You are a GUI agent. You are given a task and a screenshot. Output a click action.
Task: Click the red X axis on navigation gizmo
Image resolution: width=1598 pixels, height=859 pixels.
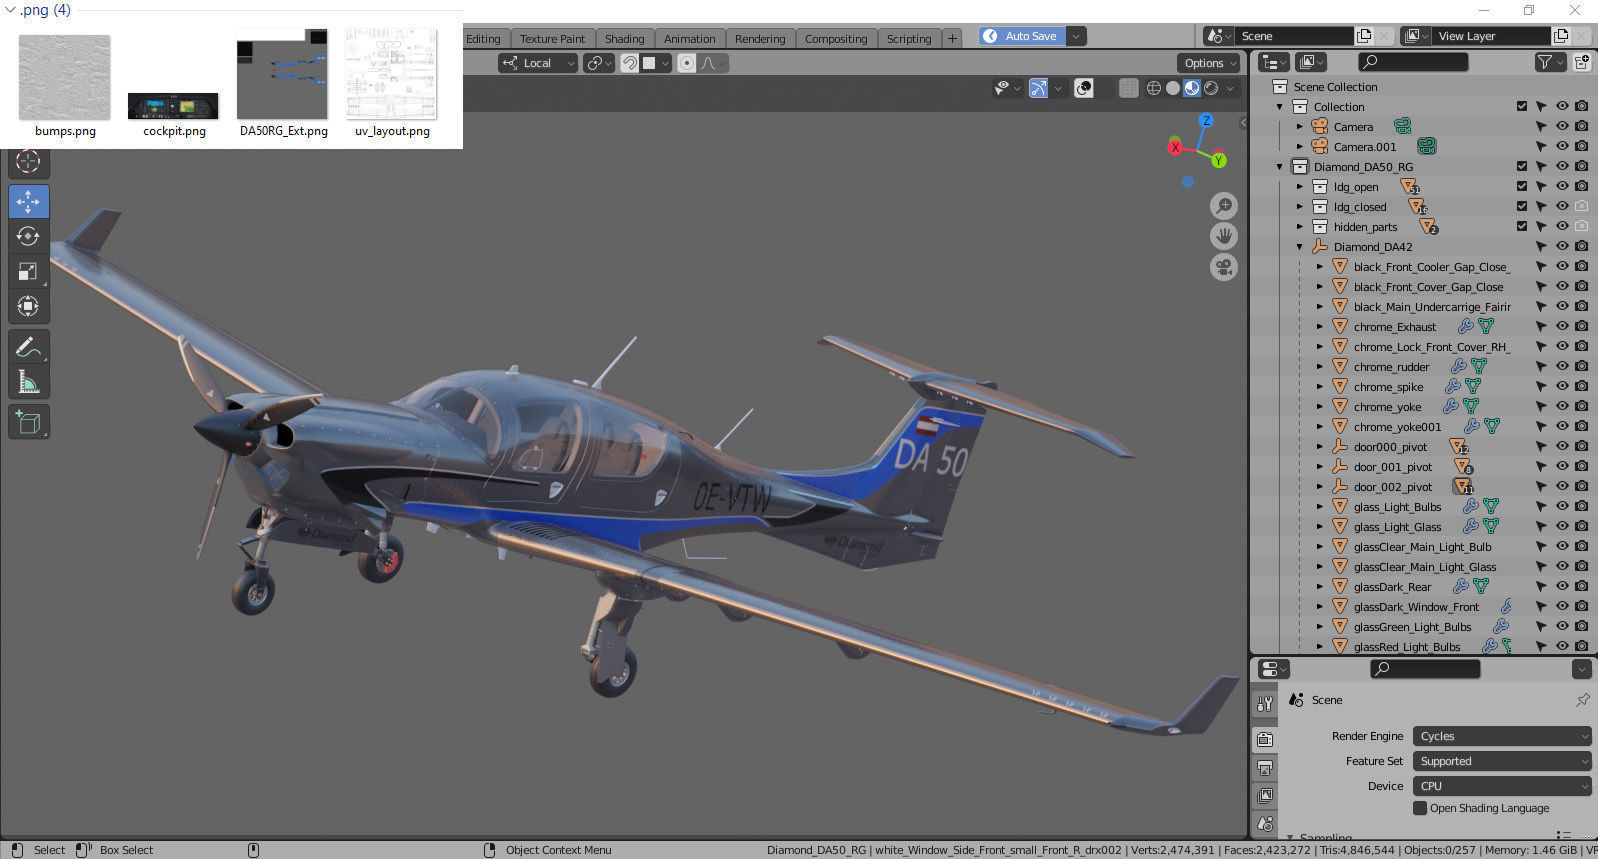(1175, 147)
